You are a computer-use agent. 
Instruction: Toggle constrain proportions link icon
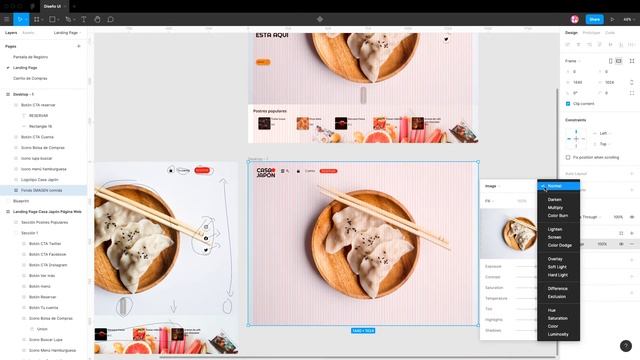pyautogui.click(x=632, y=82)
